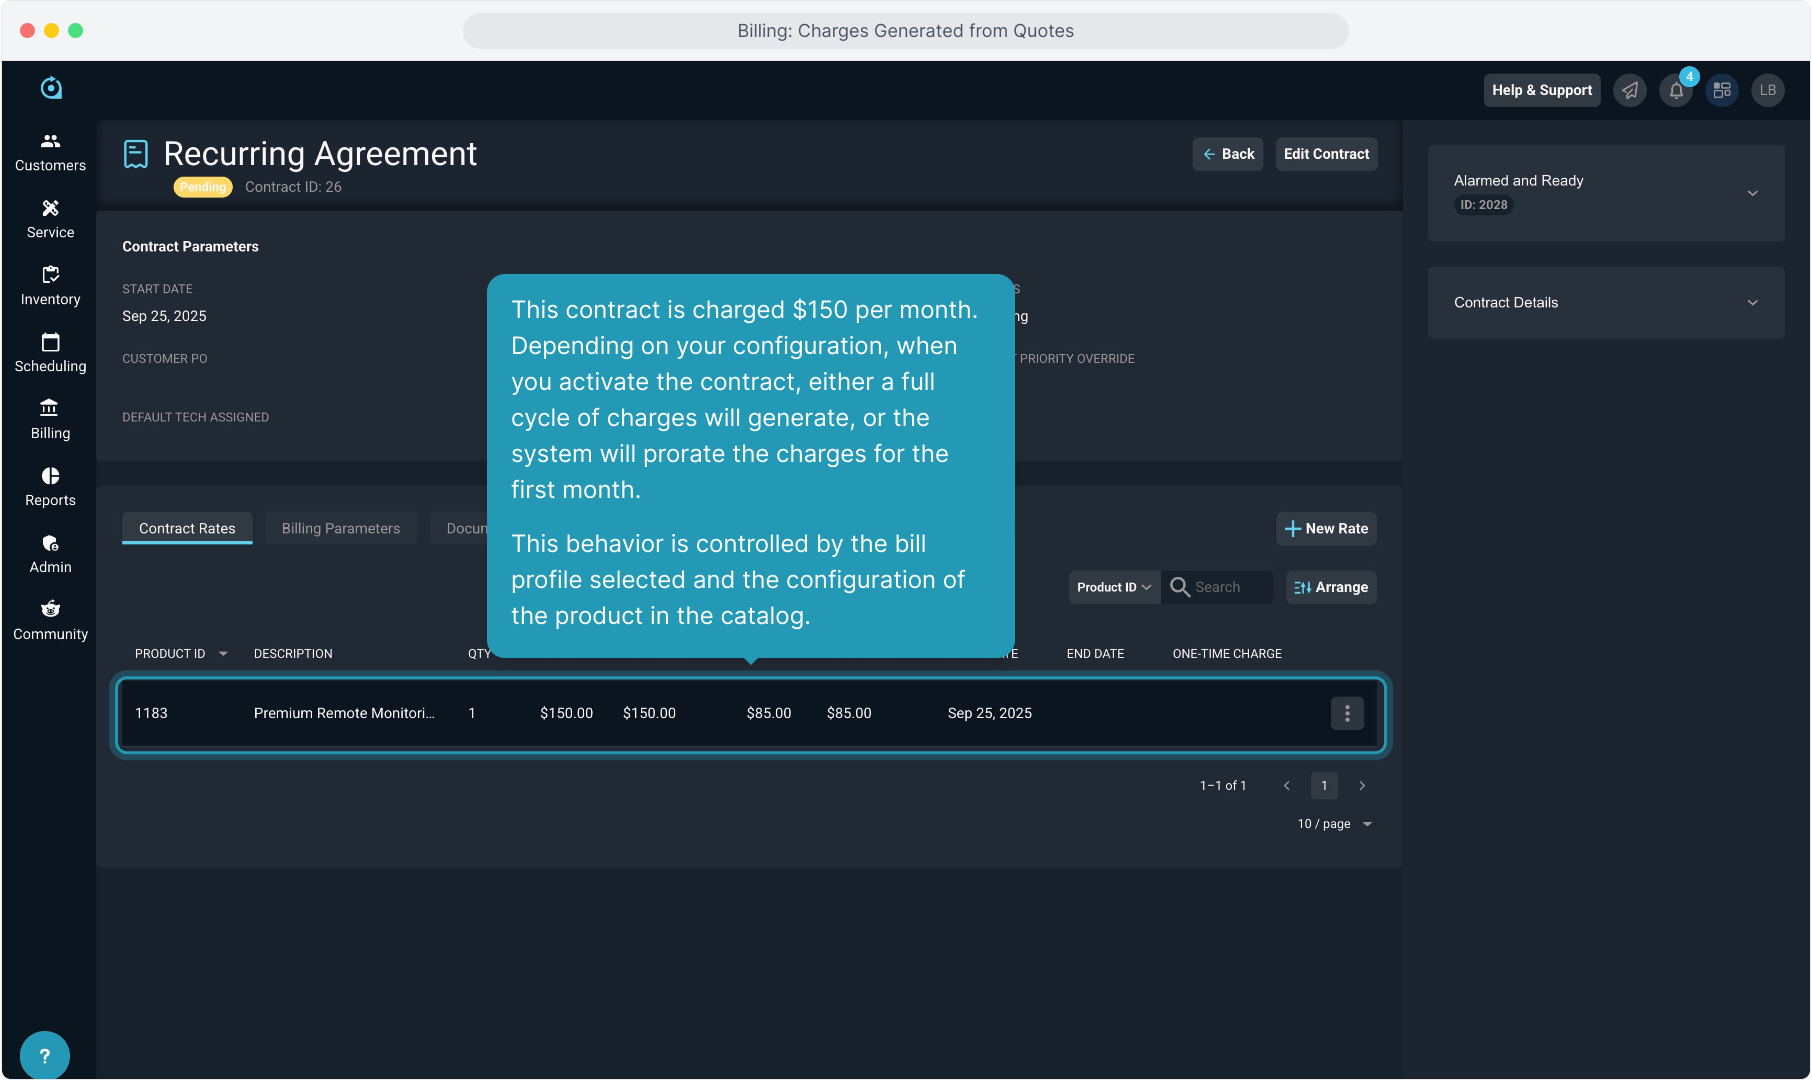
Task: Open the Admin section
Action: click(50, 554)
